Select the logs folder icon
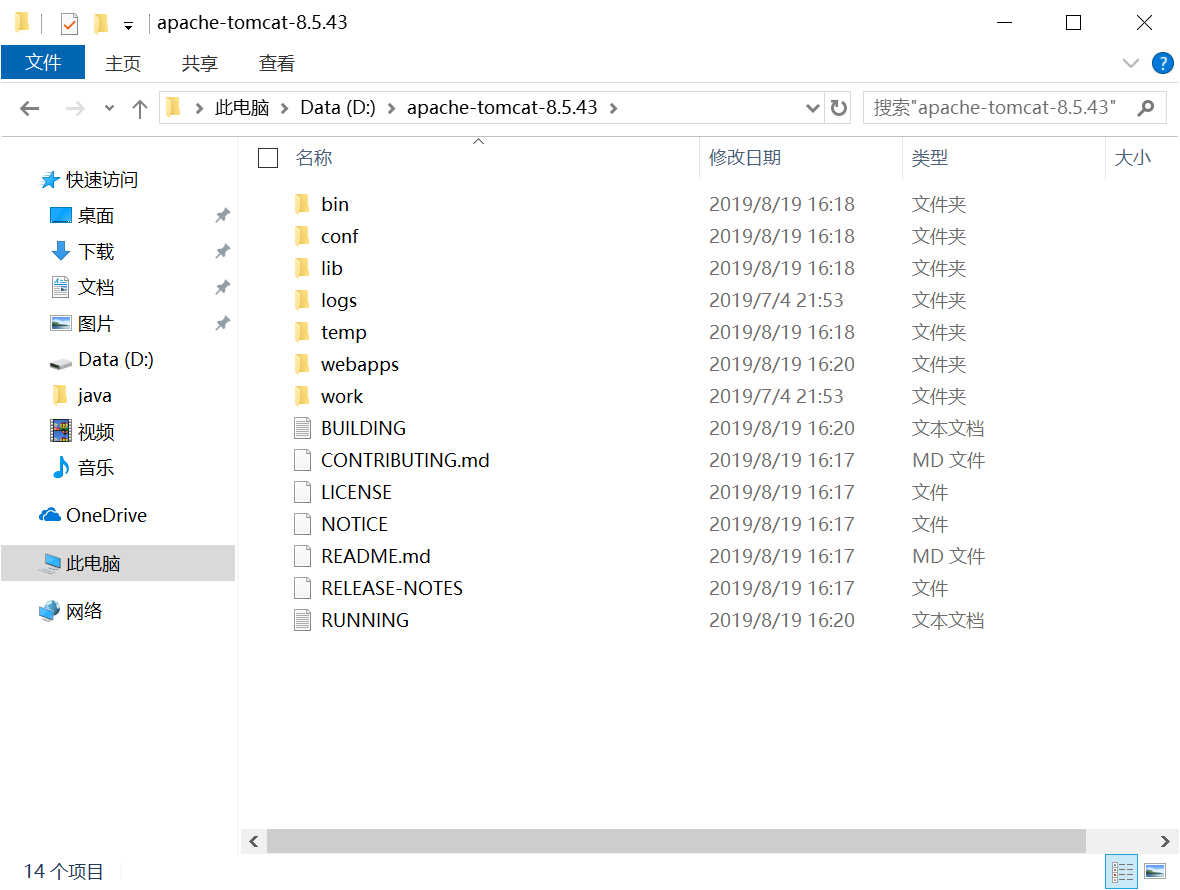This screenshot has height=890, width=1180. pos(302,300)
